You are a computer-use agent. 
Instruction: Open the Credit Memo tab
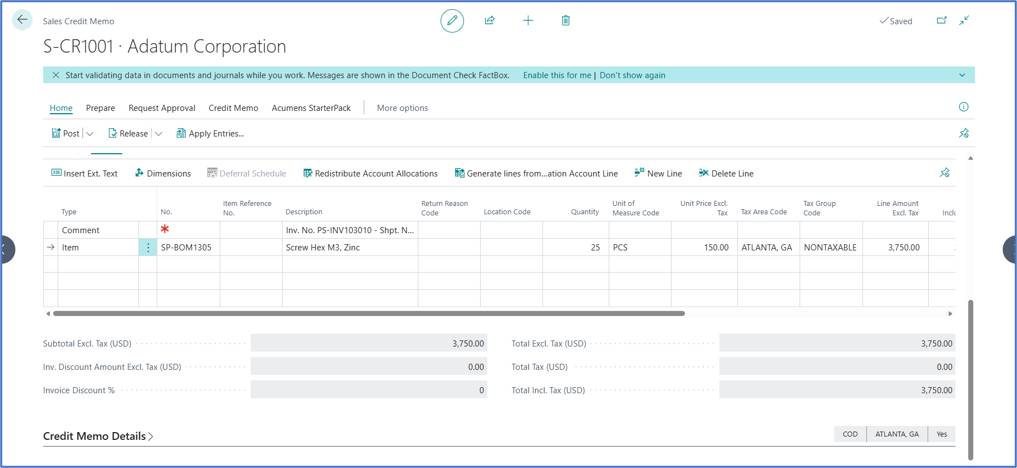click(233, 108)
